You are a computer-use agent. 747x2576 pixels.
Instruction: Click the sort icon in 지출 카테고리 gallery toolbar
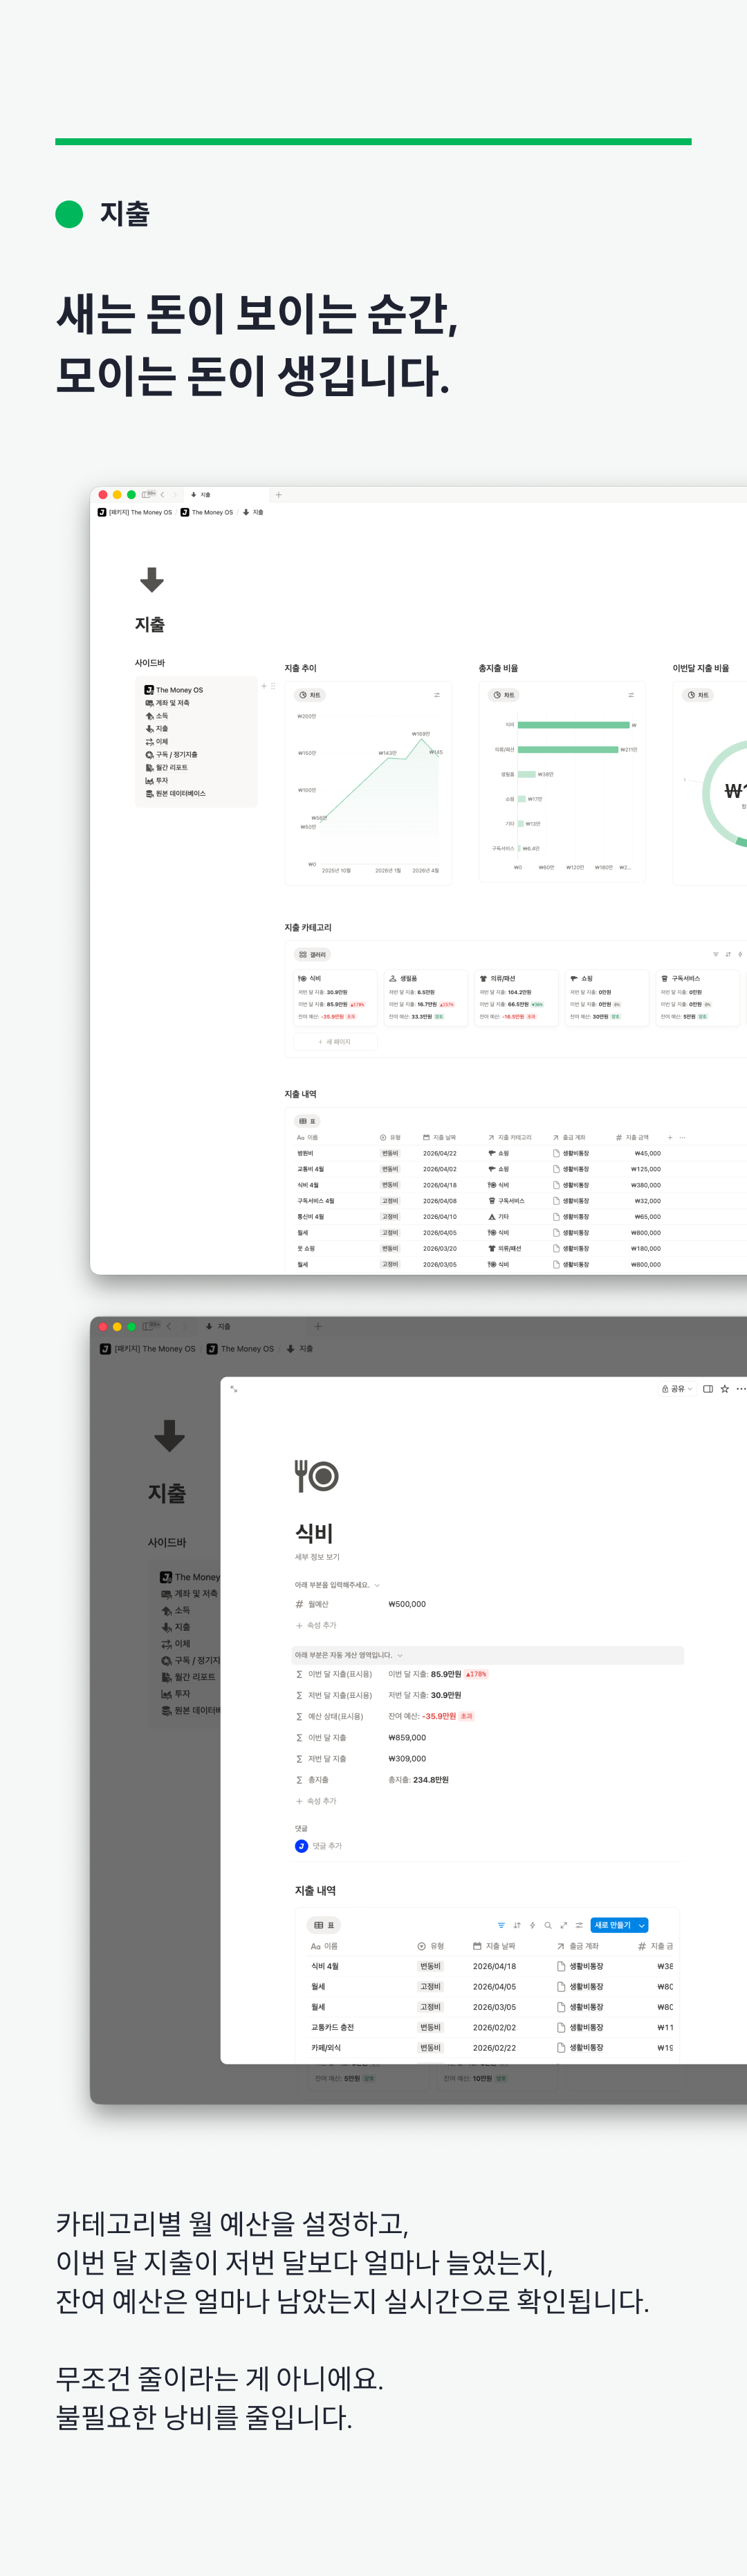(728, 954)
